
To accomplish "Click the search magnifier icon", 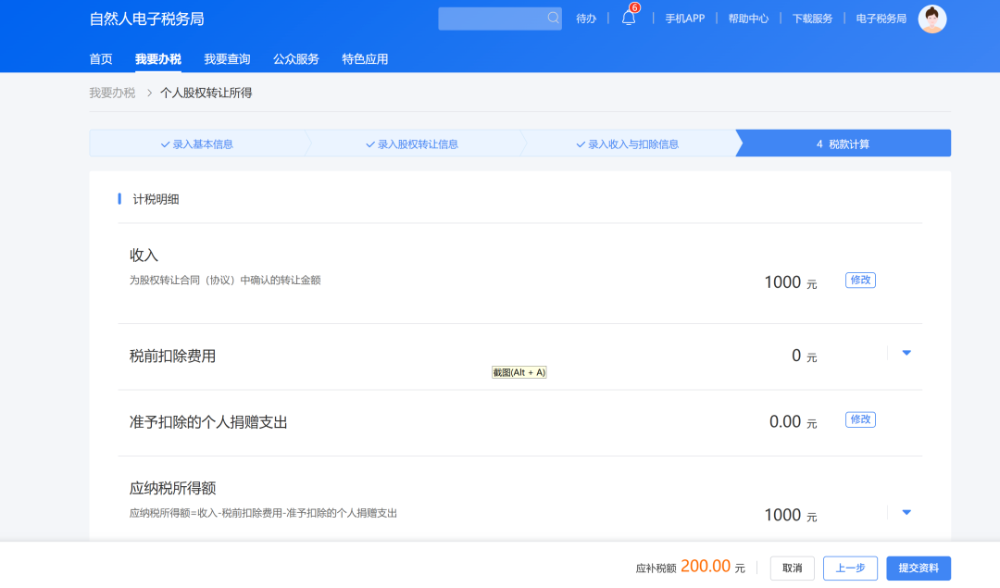I will 552,18.
